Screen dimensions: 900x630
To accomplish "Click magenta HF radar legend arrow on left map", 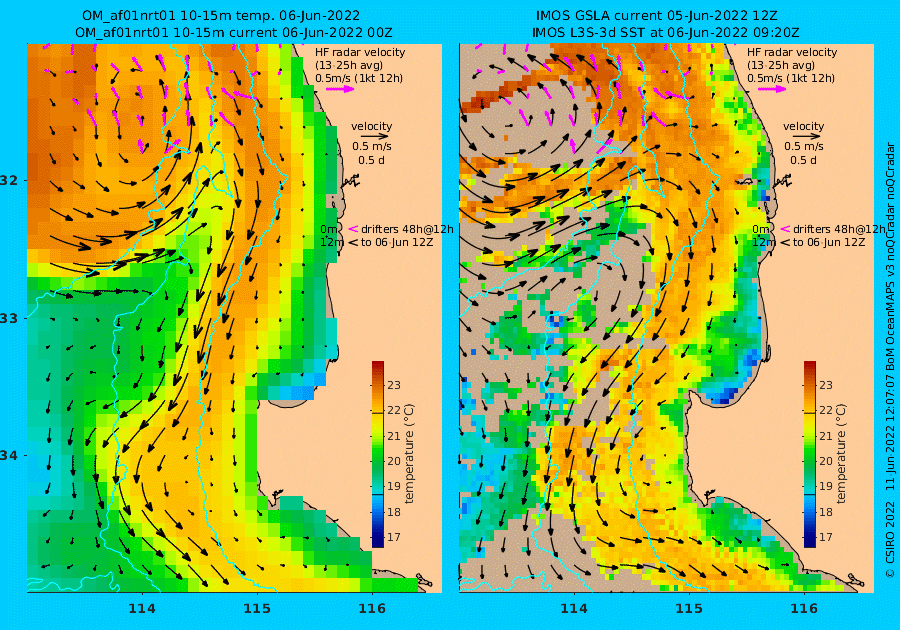I will [x=340, y=89].
